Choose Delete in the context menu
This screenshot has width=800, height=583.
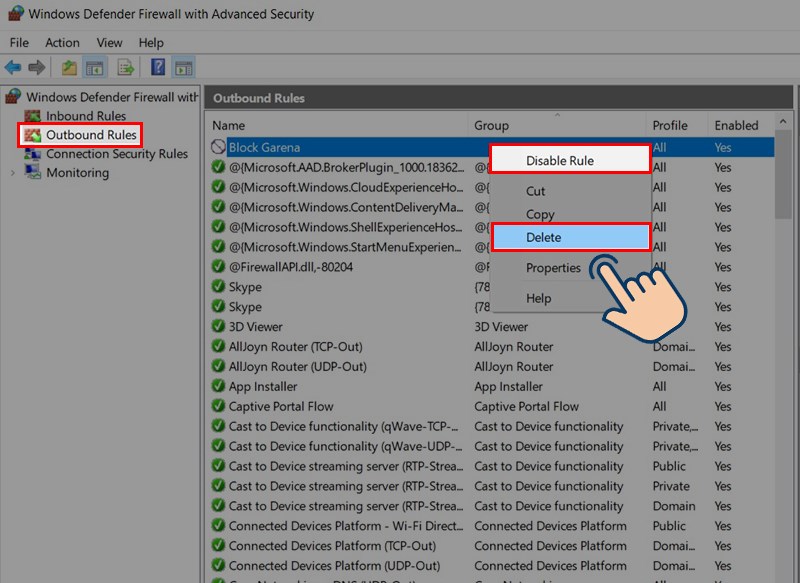click(571, 237)
